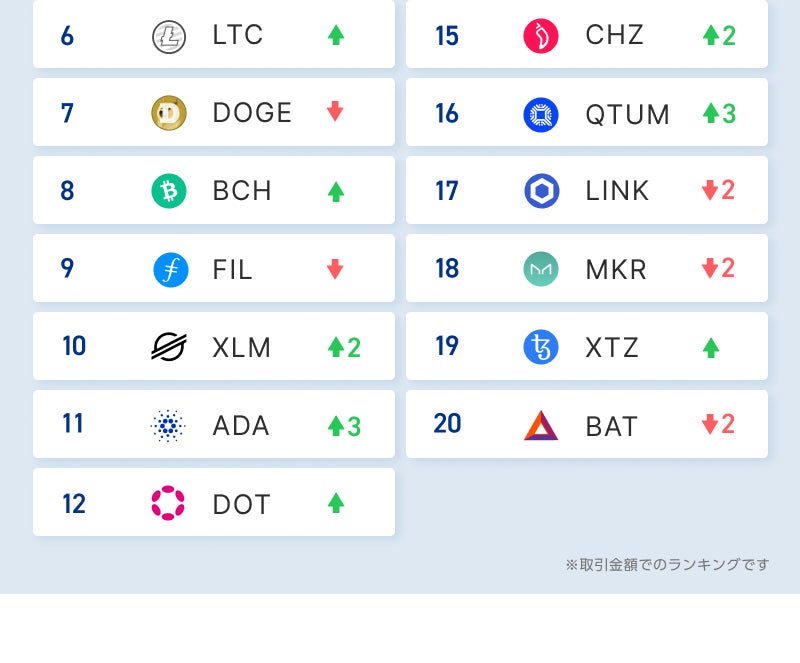Open the rank 6 LTC row
Screen dimensions: 800x663
(x=214, y=35)
